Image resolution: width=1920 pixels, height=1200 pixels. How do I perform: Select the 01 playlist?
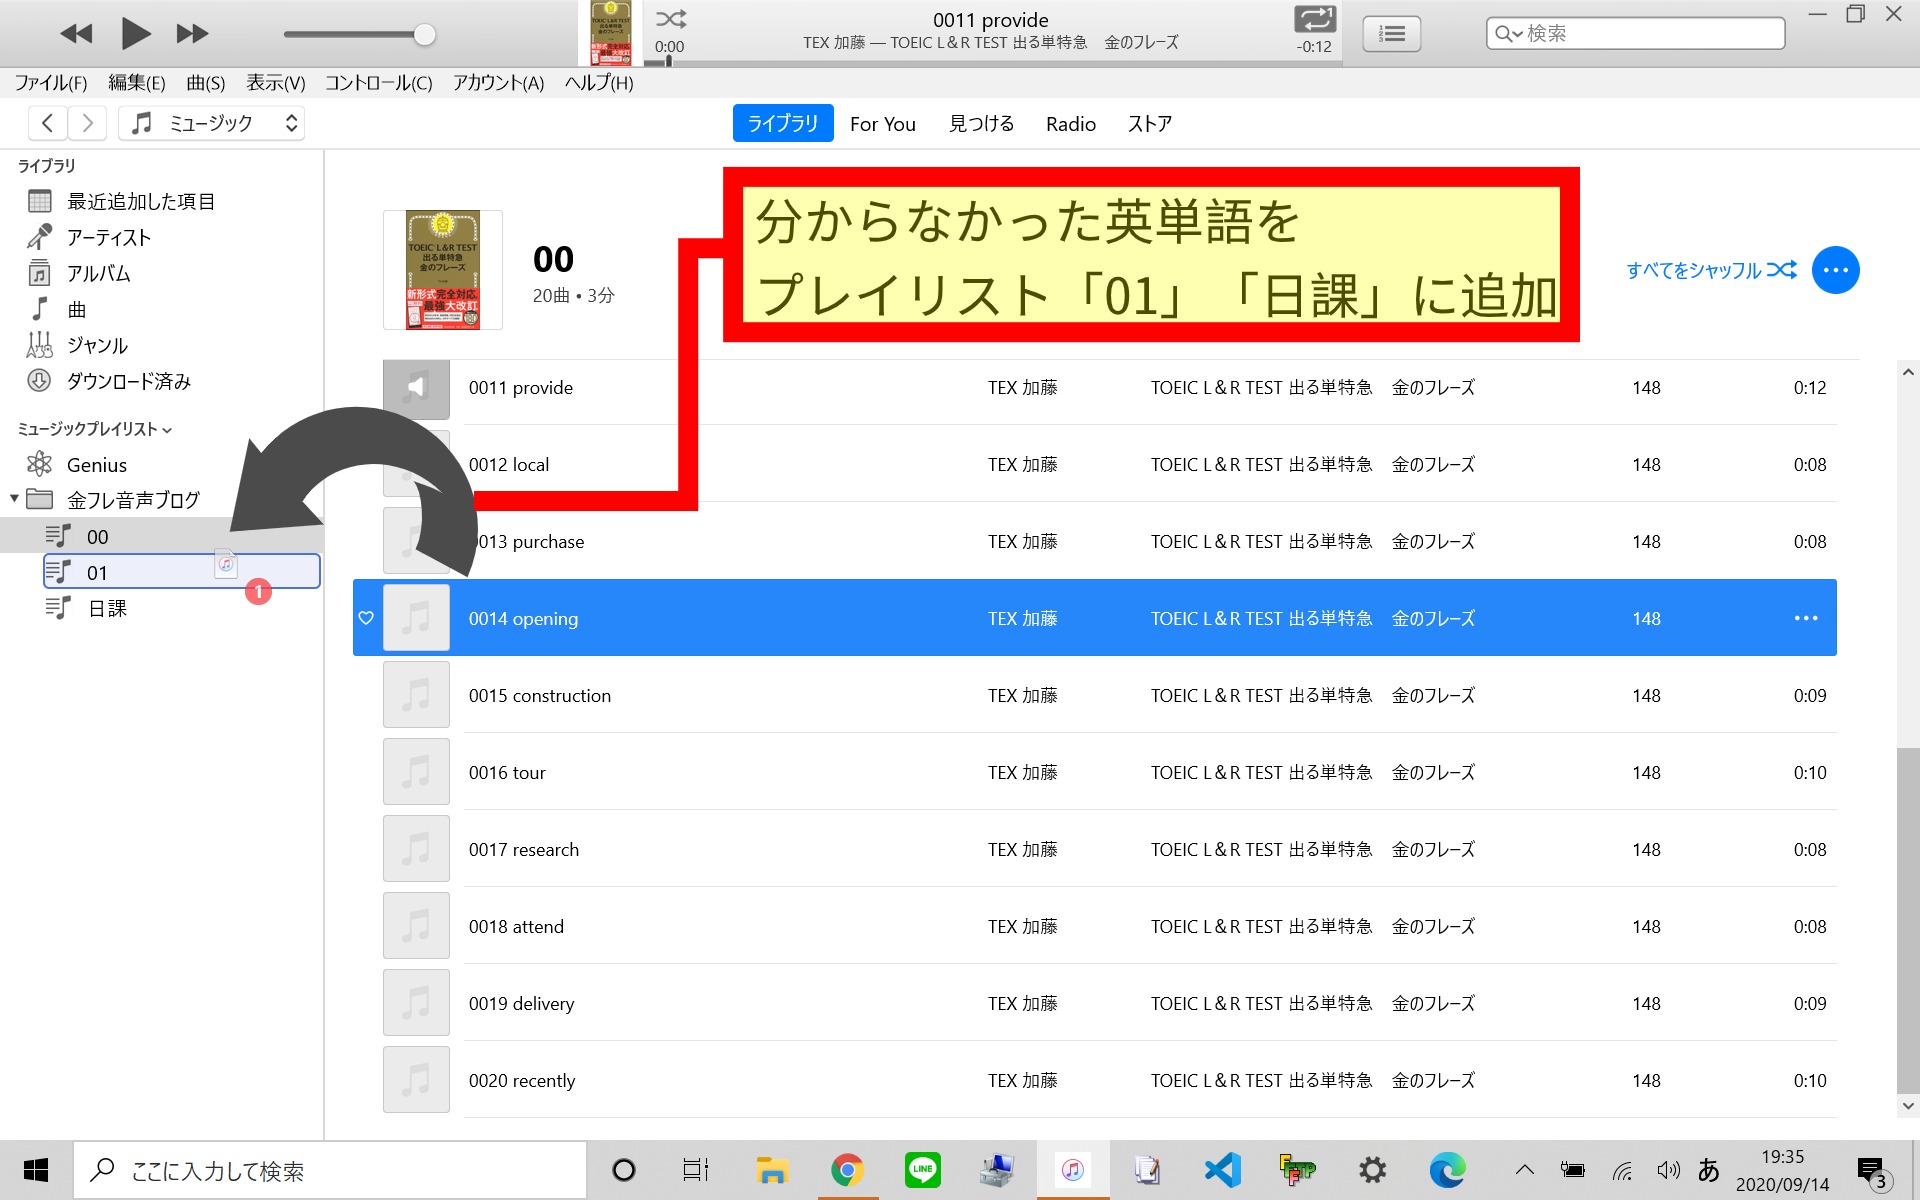pyautogui.click(x=181, y=572)
